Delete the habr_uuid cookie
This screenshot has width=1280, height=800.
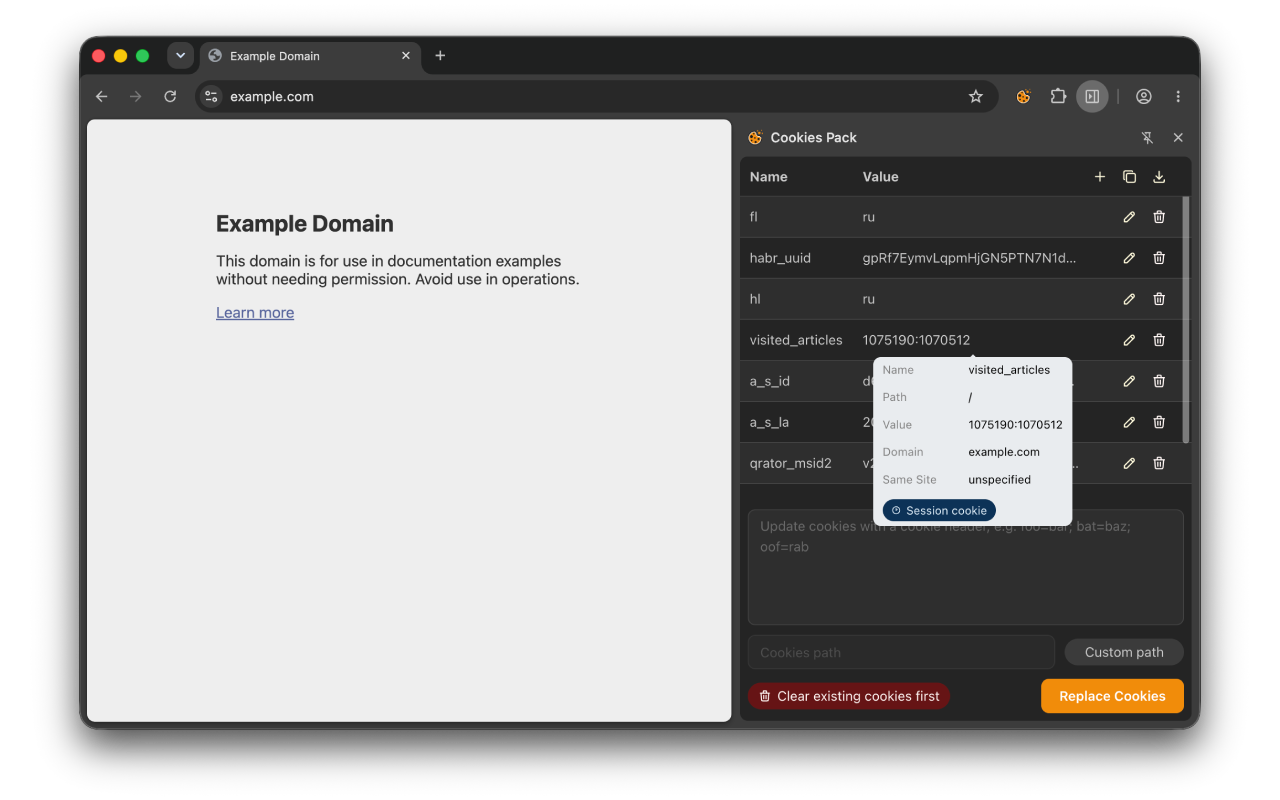(1159, 258)
